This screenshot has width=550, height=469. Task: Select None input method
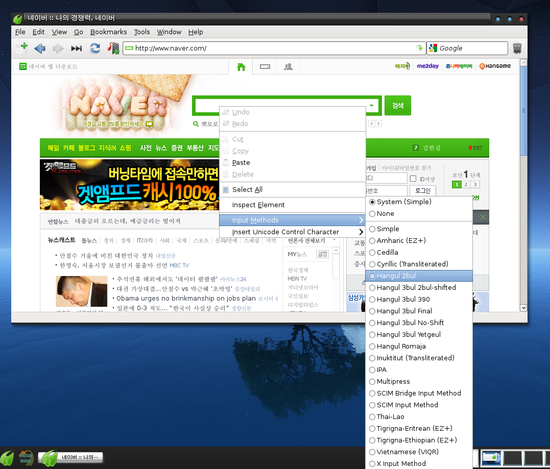point(419,214)
